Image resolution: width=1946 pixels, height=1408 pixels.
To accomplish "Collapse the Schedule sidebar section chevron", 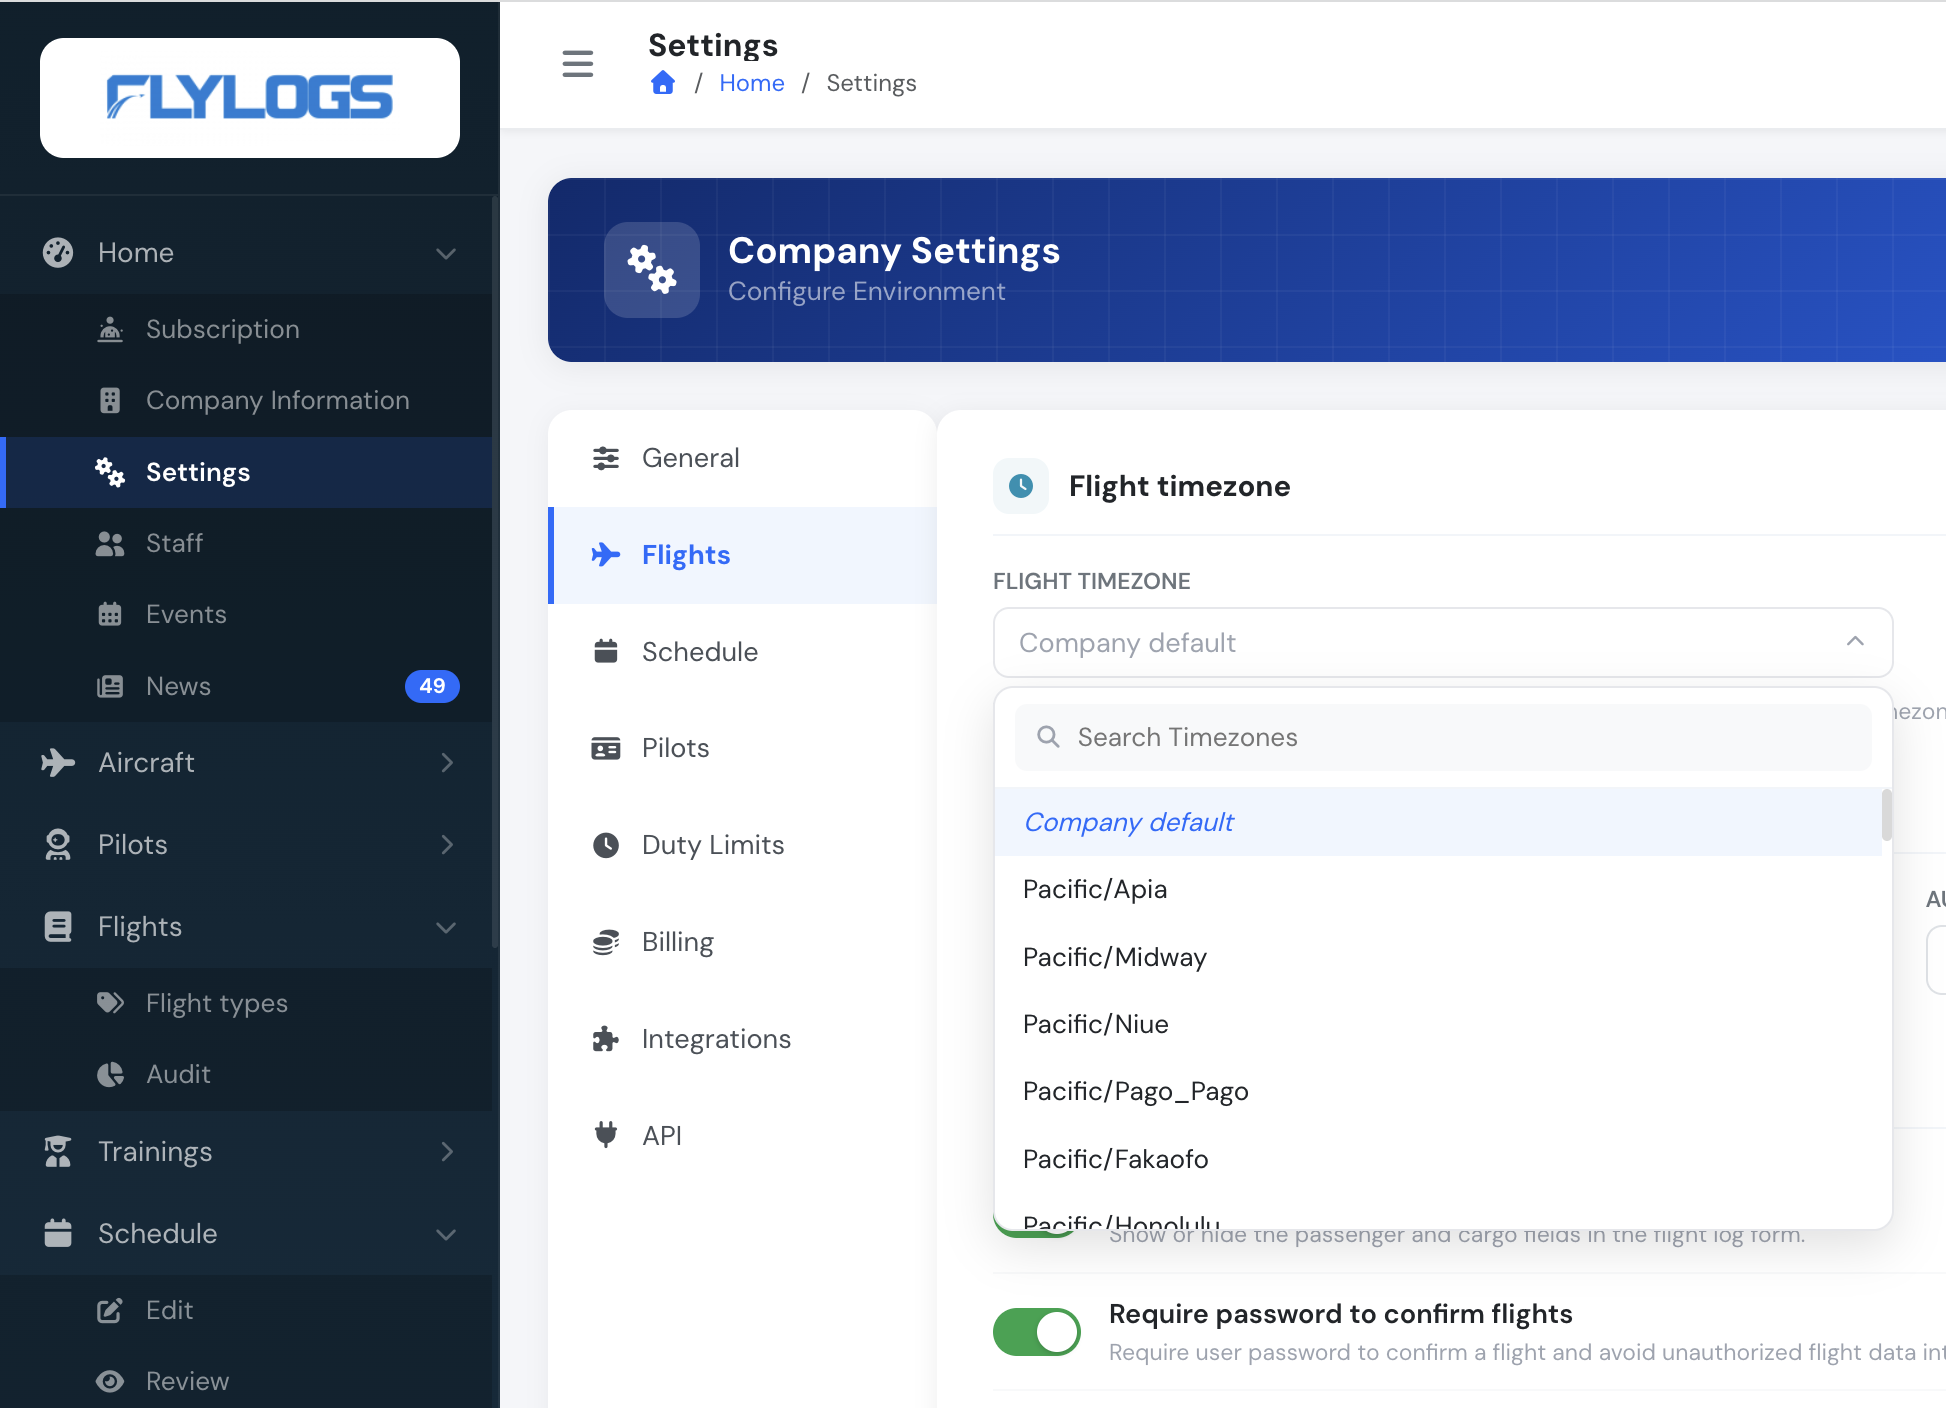I will (x=446, y=1234).
